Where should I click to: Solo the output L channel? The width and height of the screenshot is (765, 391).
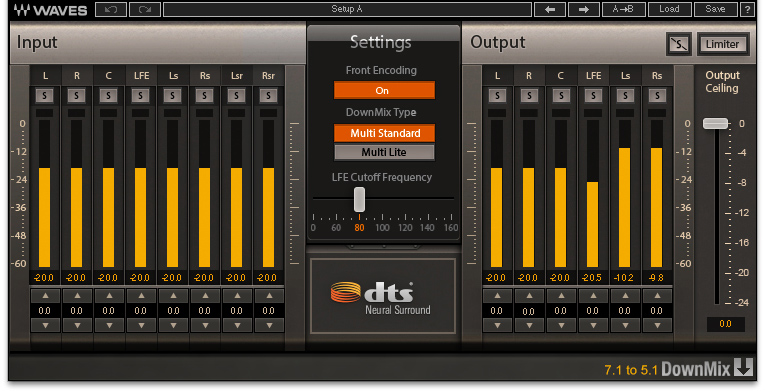pyautogui.click(x=497, y=96)
